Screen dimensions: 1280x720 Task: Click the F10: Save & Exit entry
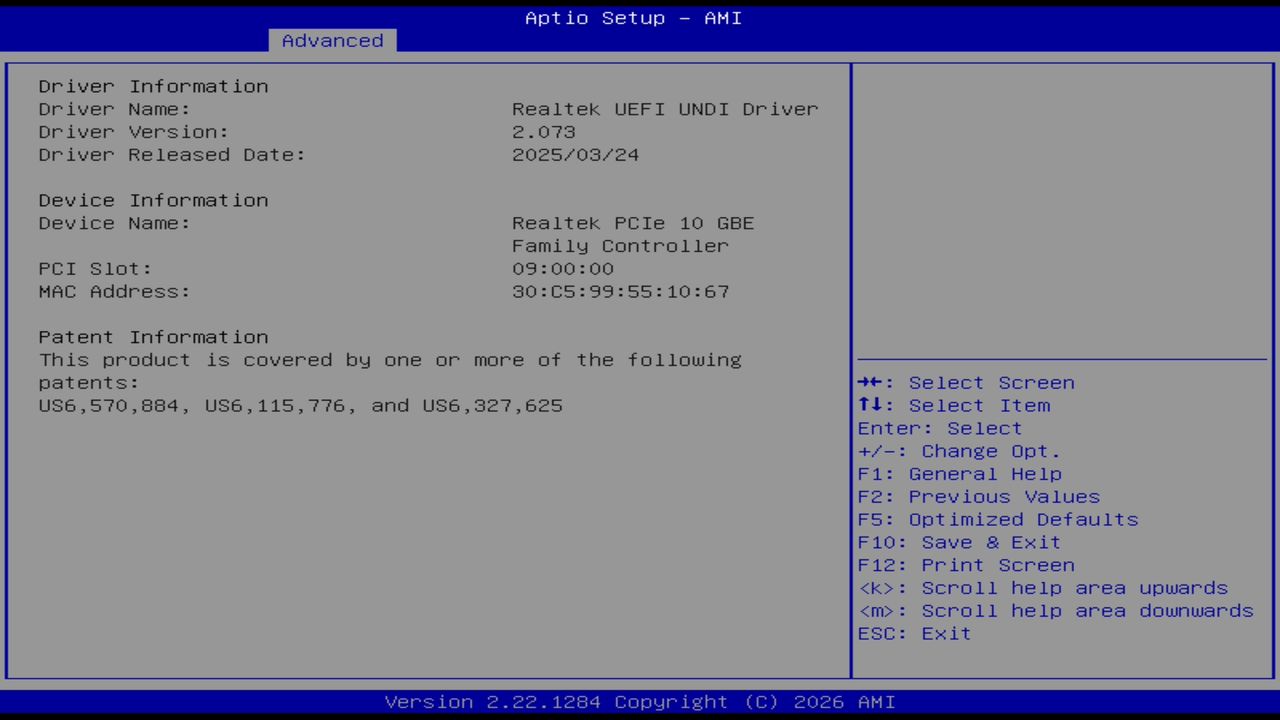960,543
